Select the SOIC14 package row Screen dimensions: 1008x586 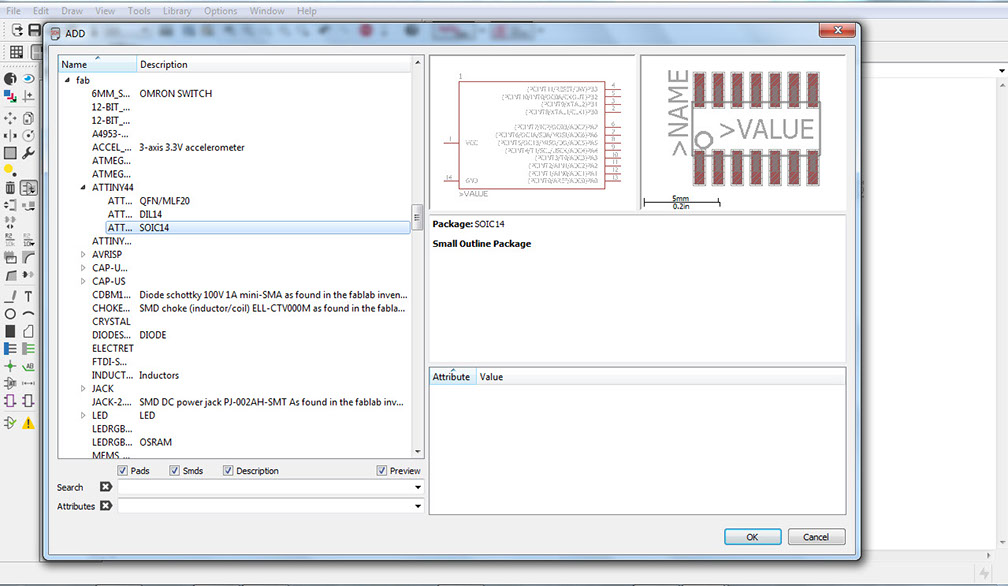pyautogui.click(x=258, y=227)
